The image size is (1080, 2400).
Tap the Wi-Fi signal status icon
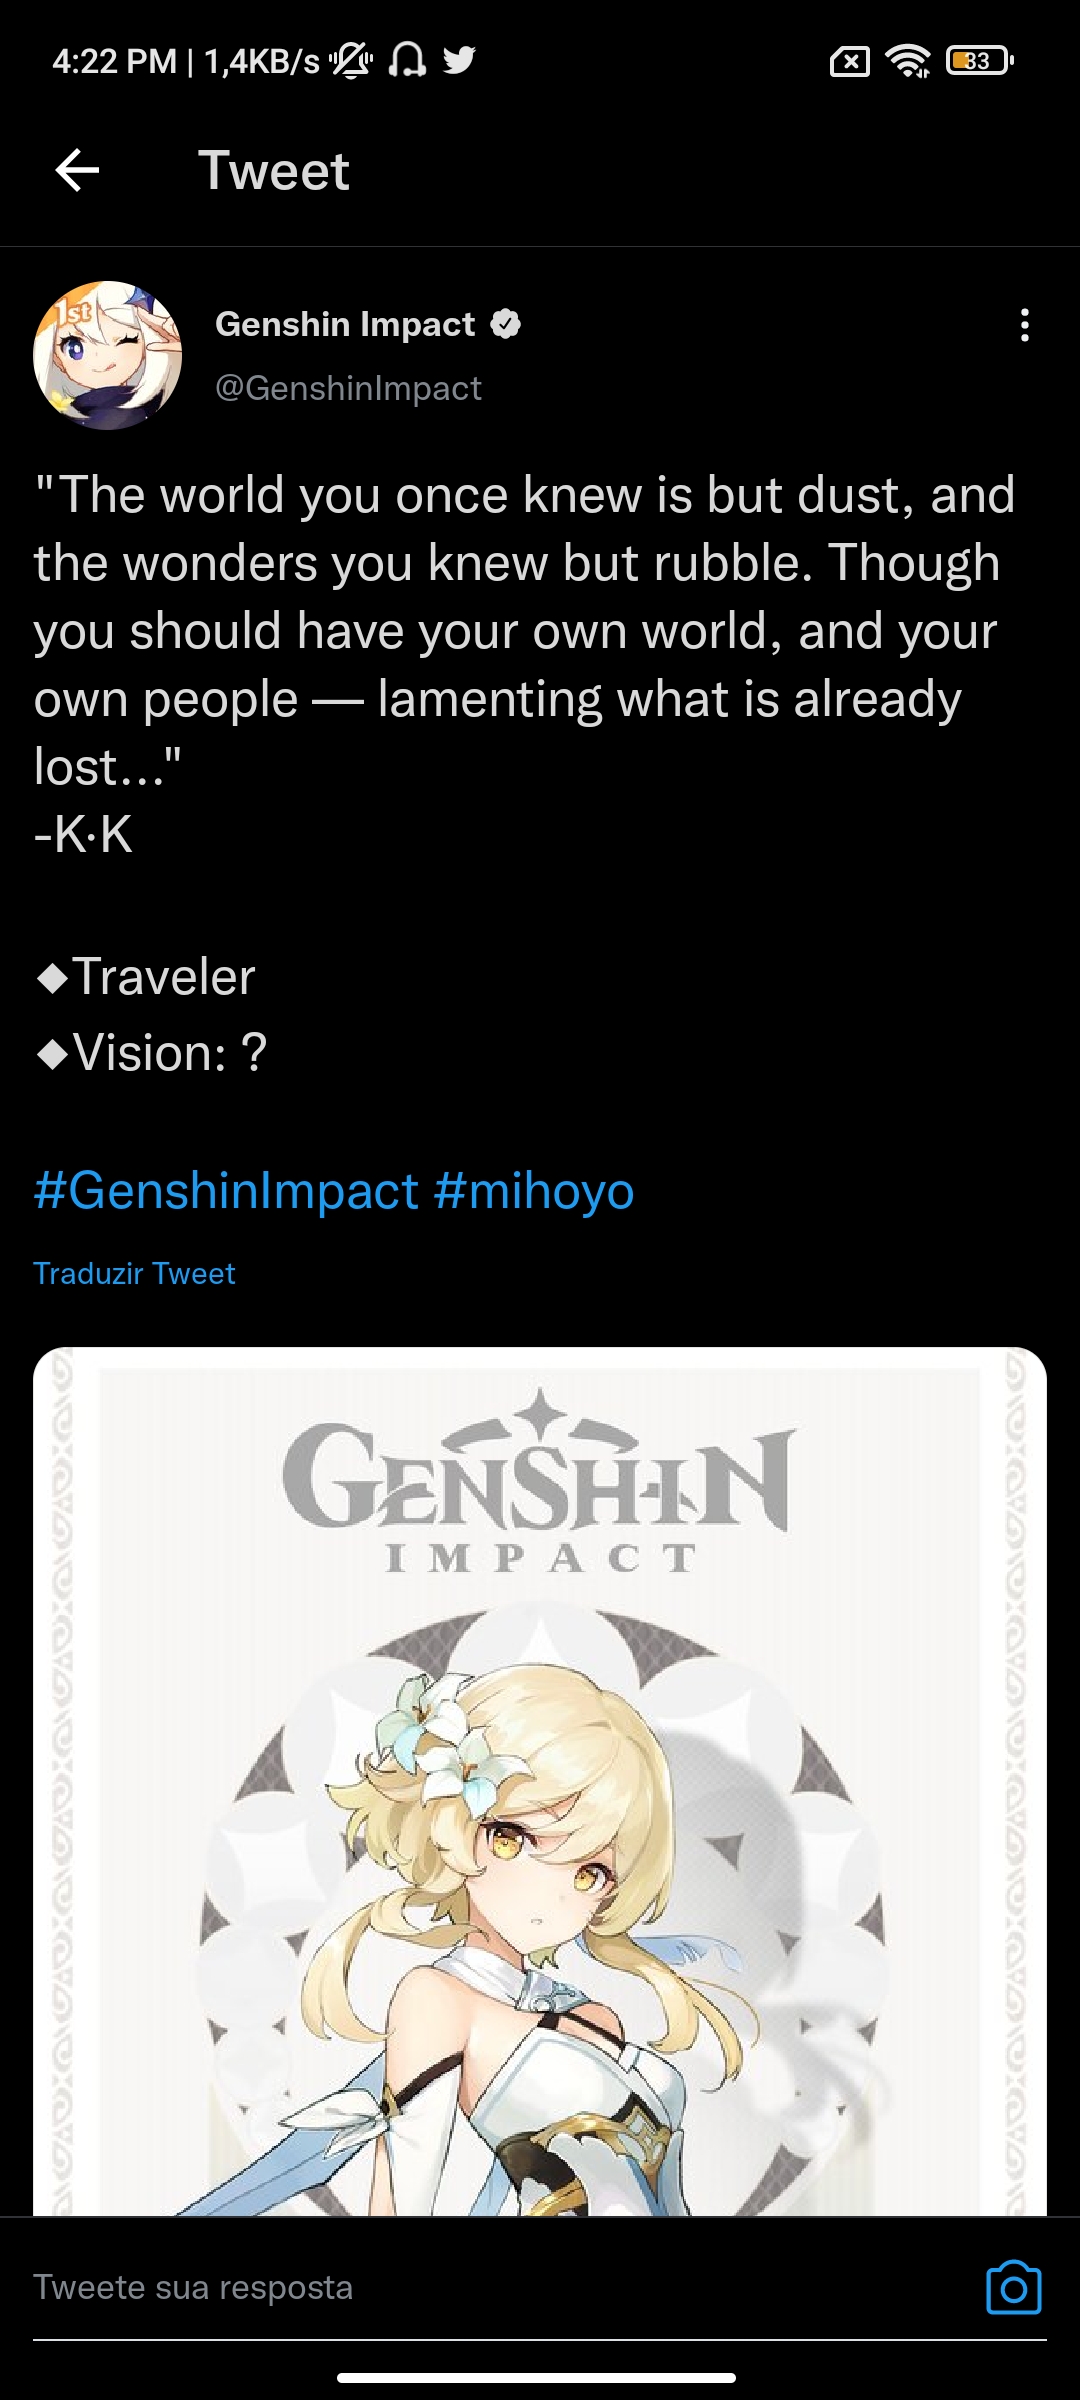point(908,61)
